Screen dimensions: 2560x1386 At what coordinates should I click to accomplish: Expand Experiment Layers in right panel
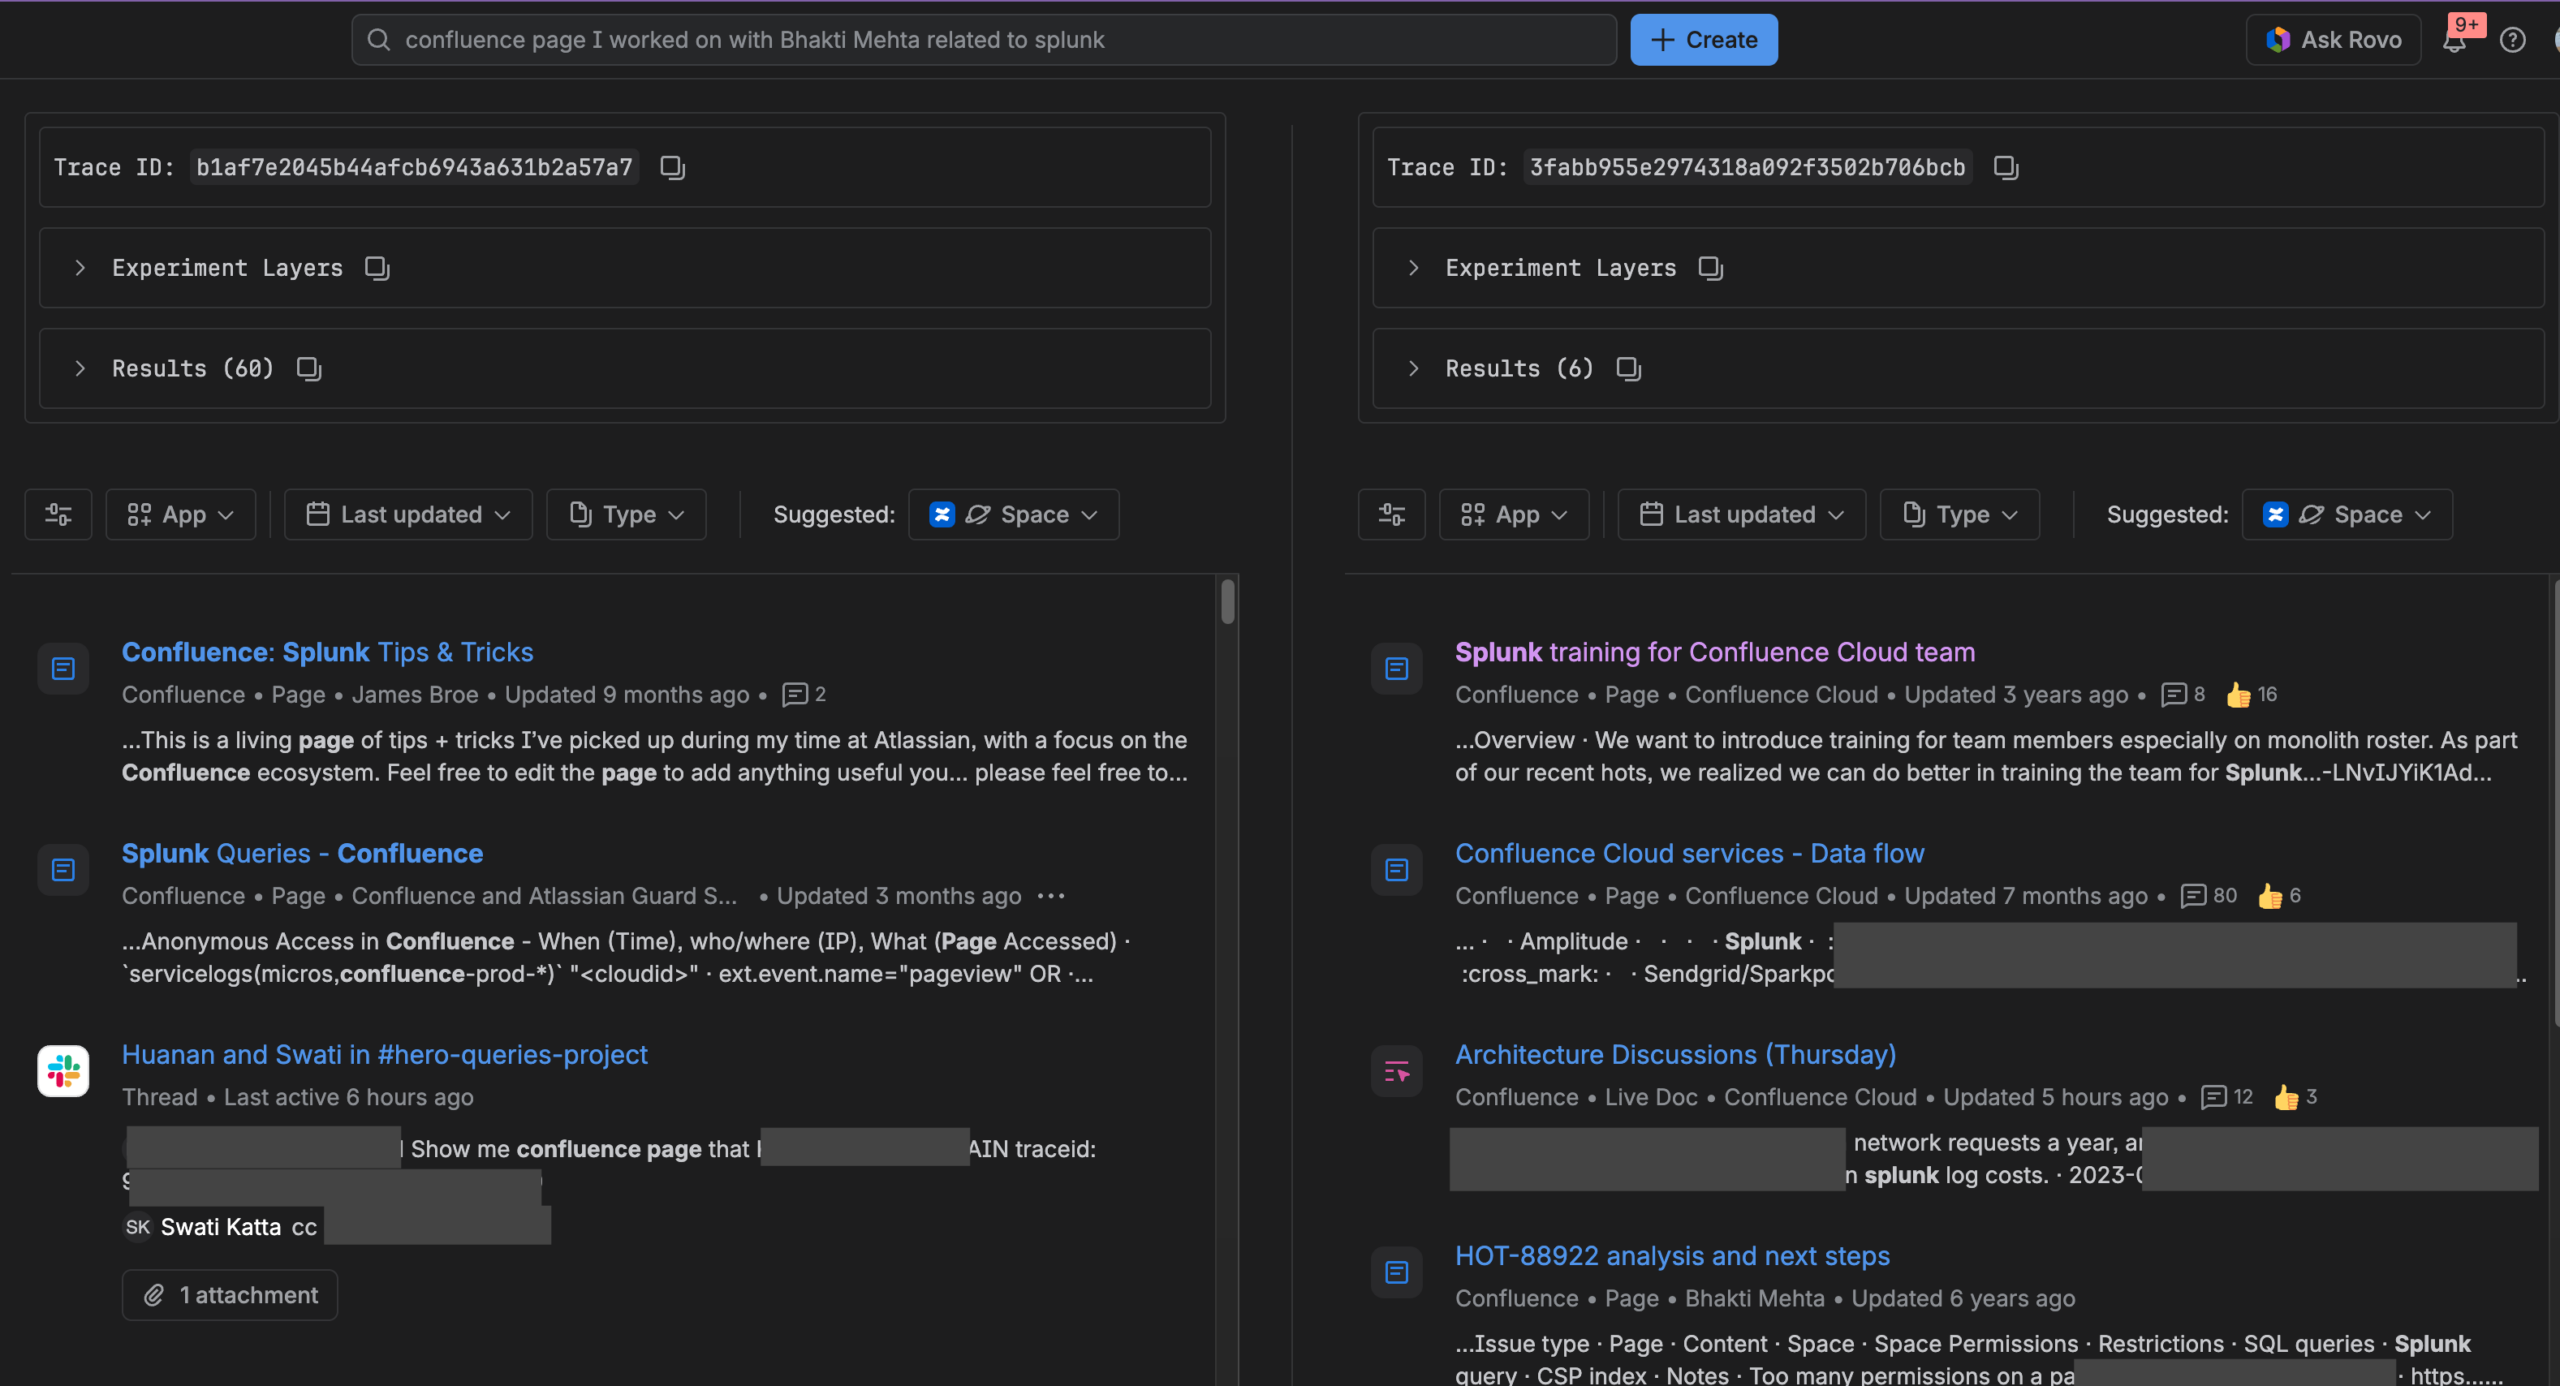1413,268
